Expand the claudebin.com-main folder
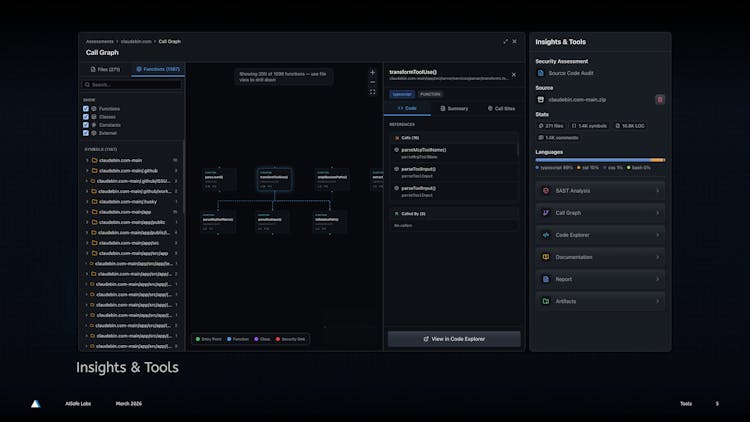This screenshot has height=422, width=750. (86, 160)
